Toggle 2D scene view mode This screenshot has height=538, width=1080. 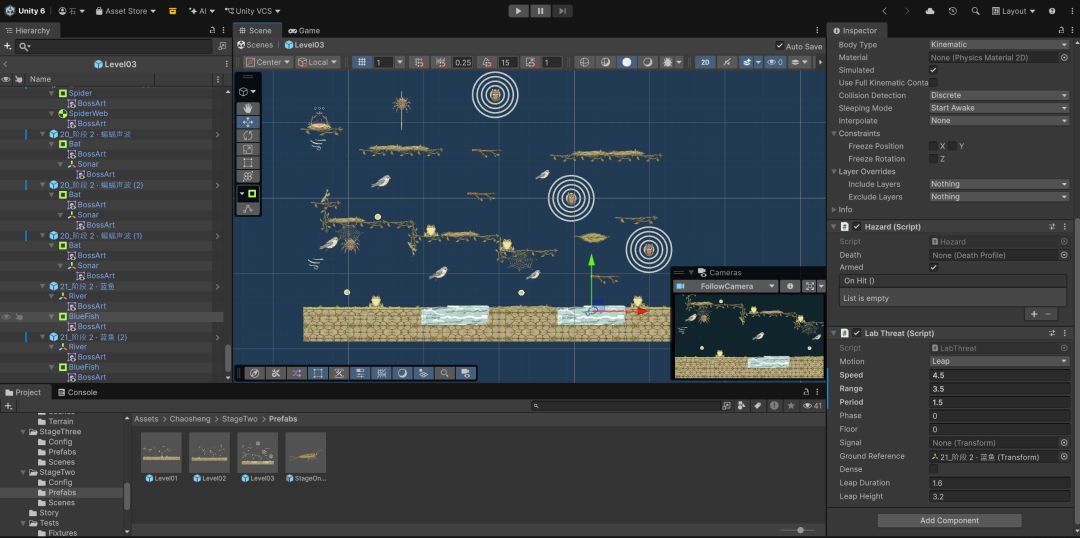705,62
